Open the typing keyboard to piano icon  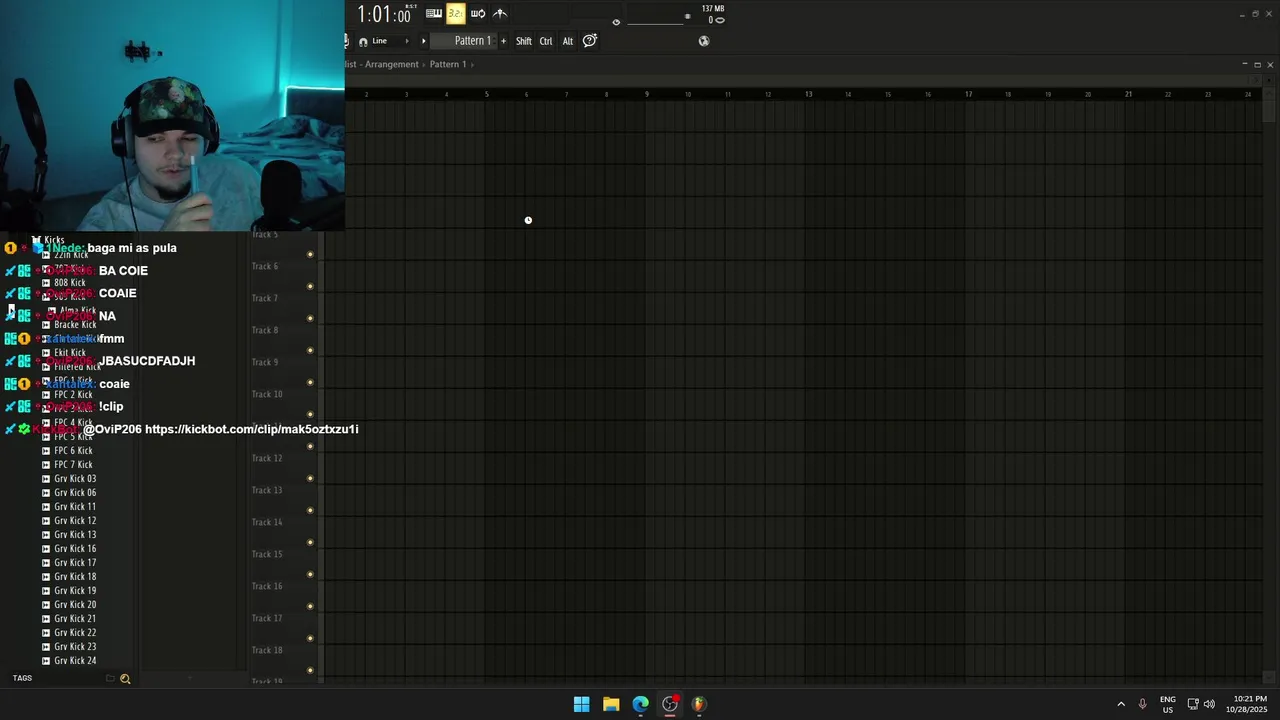[x=434, y=13]
